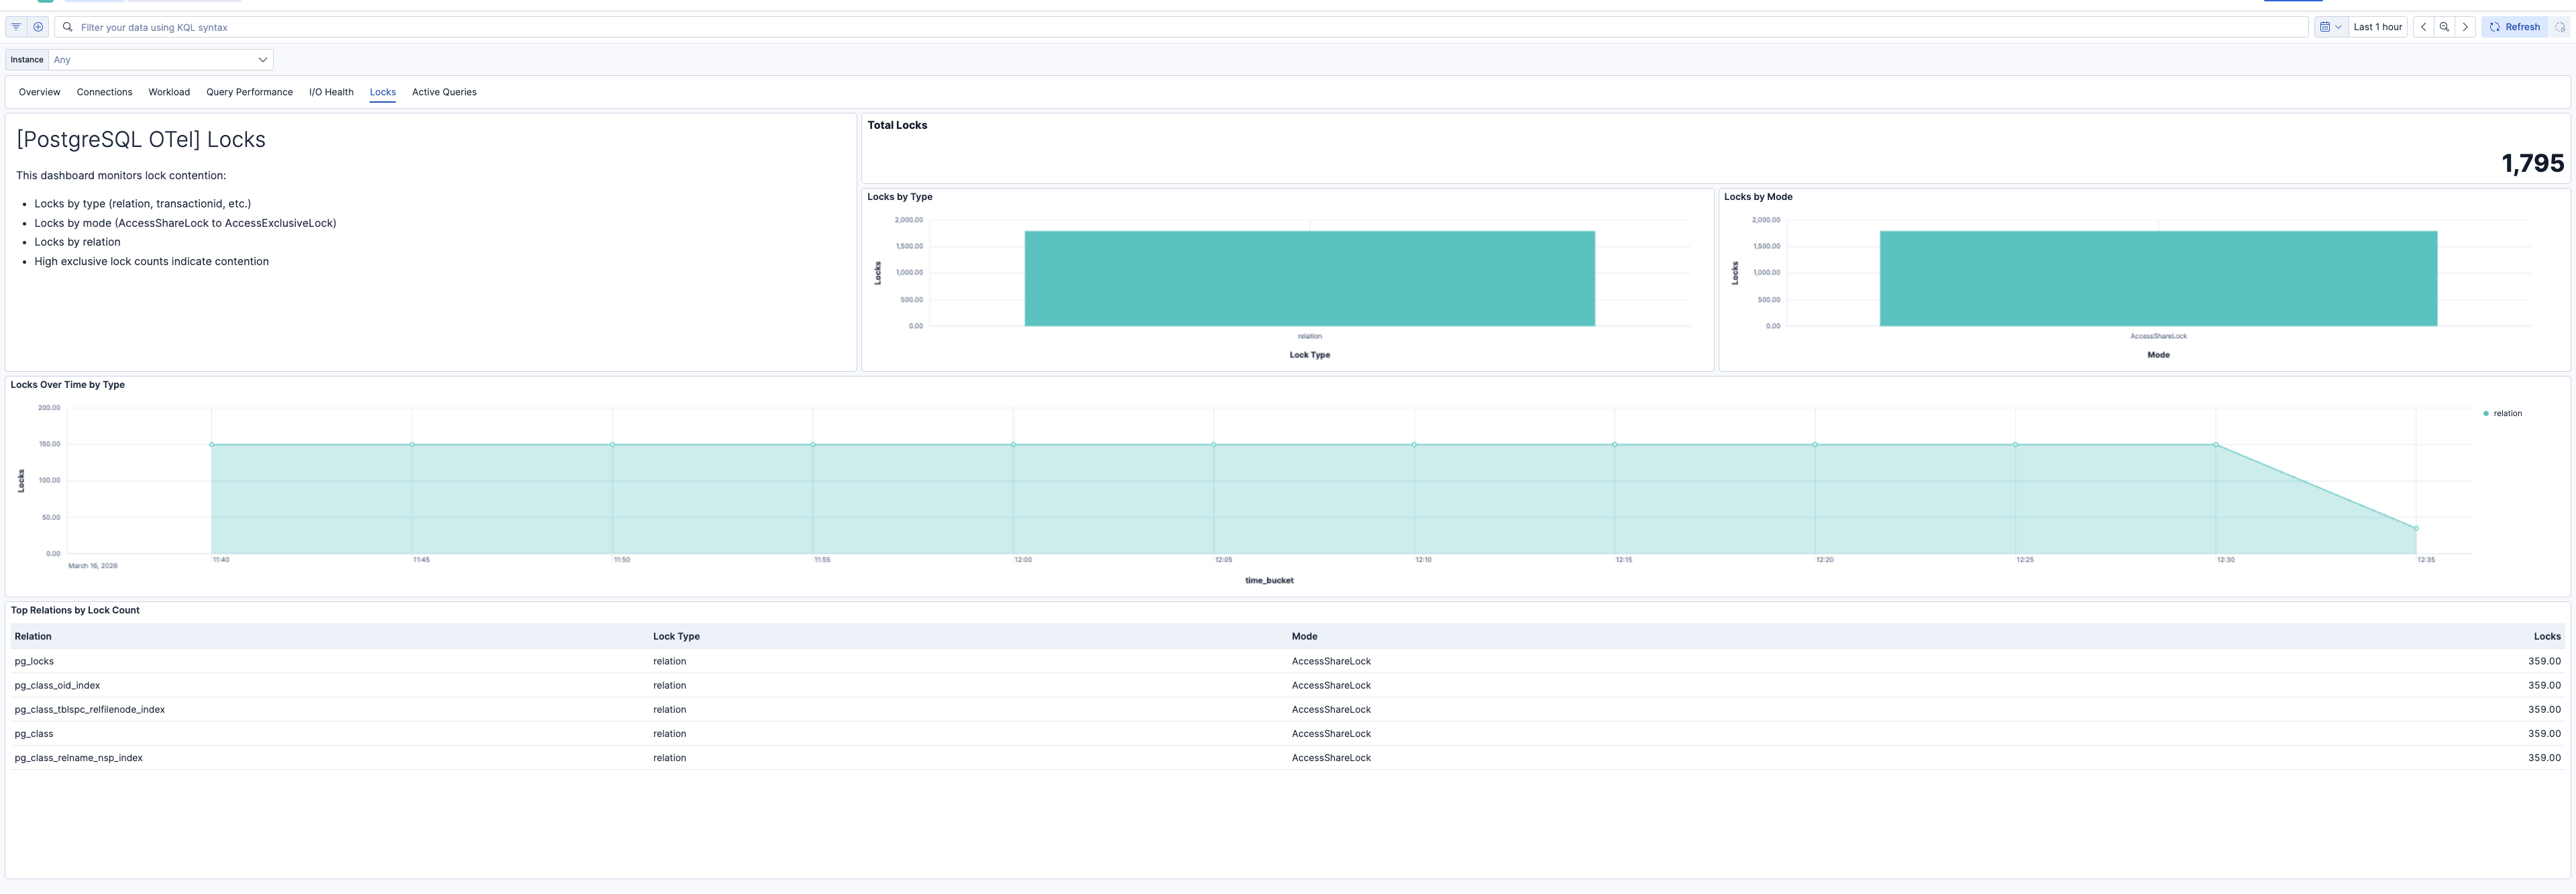Click the filter options icon next to the search bar
Image resolution: width=2576 pixels, height=894 pixels.
(15, 27)
